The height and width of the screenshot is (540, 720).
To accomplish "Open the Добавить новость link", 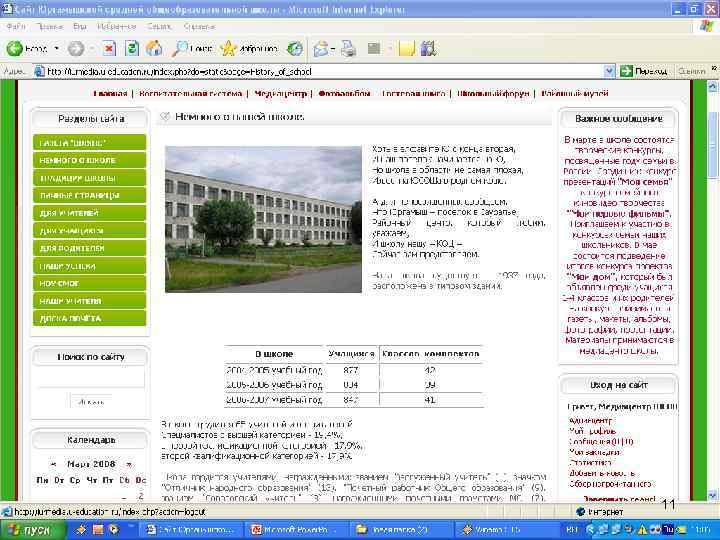I will point(602,473).
